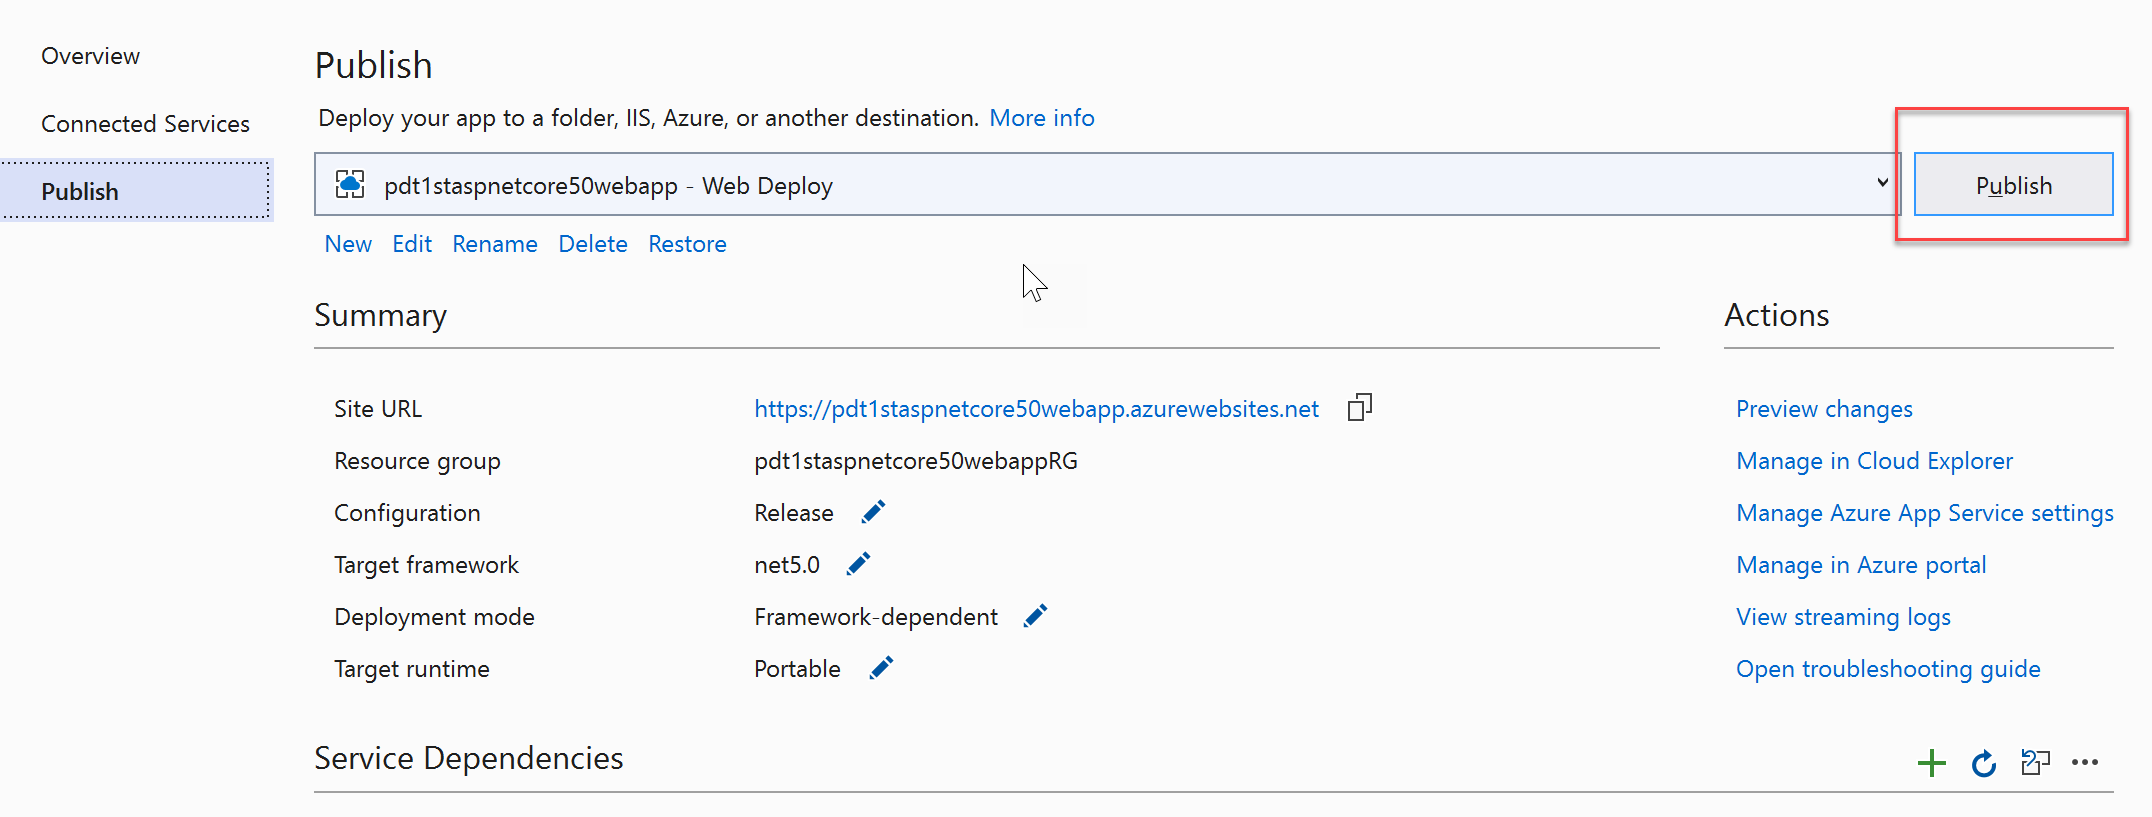Refresh the Service Dependencies list
The width and height of the screenshot is (2152, 817).
(1983, 763)
